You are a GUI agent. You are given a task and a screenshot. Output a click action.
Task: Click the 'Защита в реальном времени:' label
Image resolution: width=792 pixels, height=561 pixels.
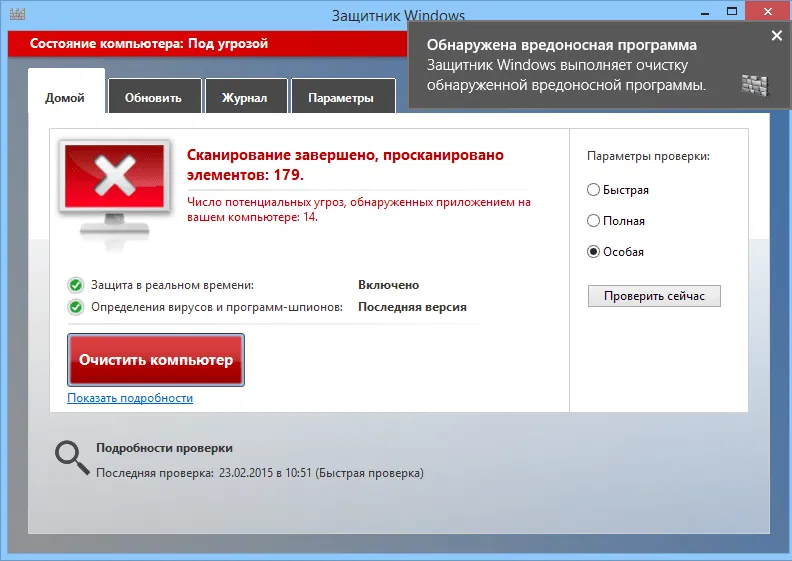point(172,285)
